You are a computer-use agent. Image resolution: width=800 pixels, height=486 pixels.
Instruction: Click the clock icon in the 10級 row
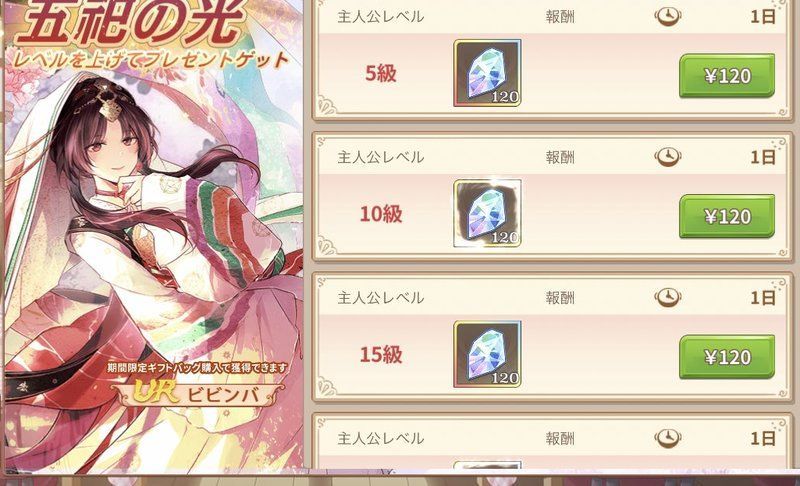[x=668, y=157]
